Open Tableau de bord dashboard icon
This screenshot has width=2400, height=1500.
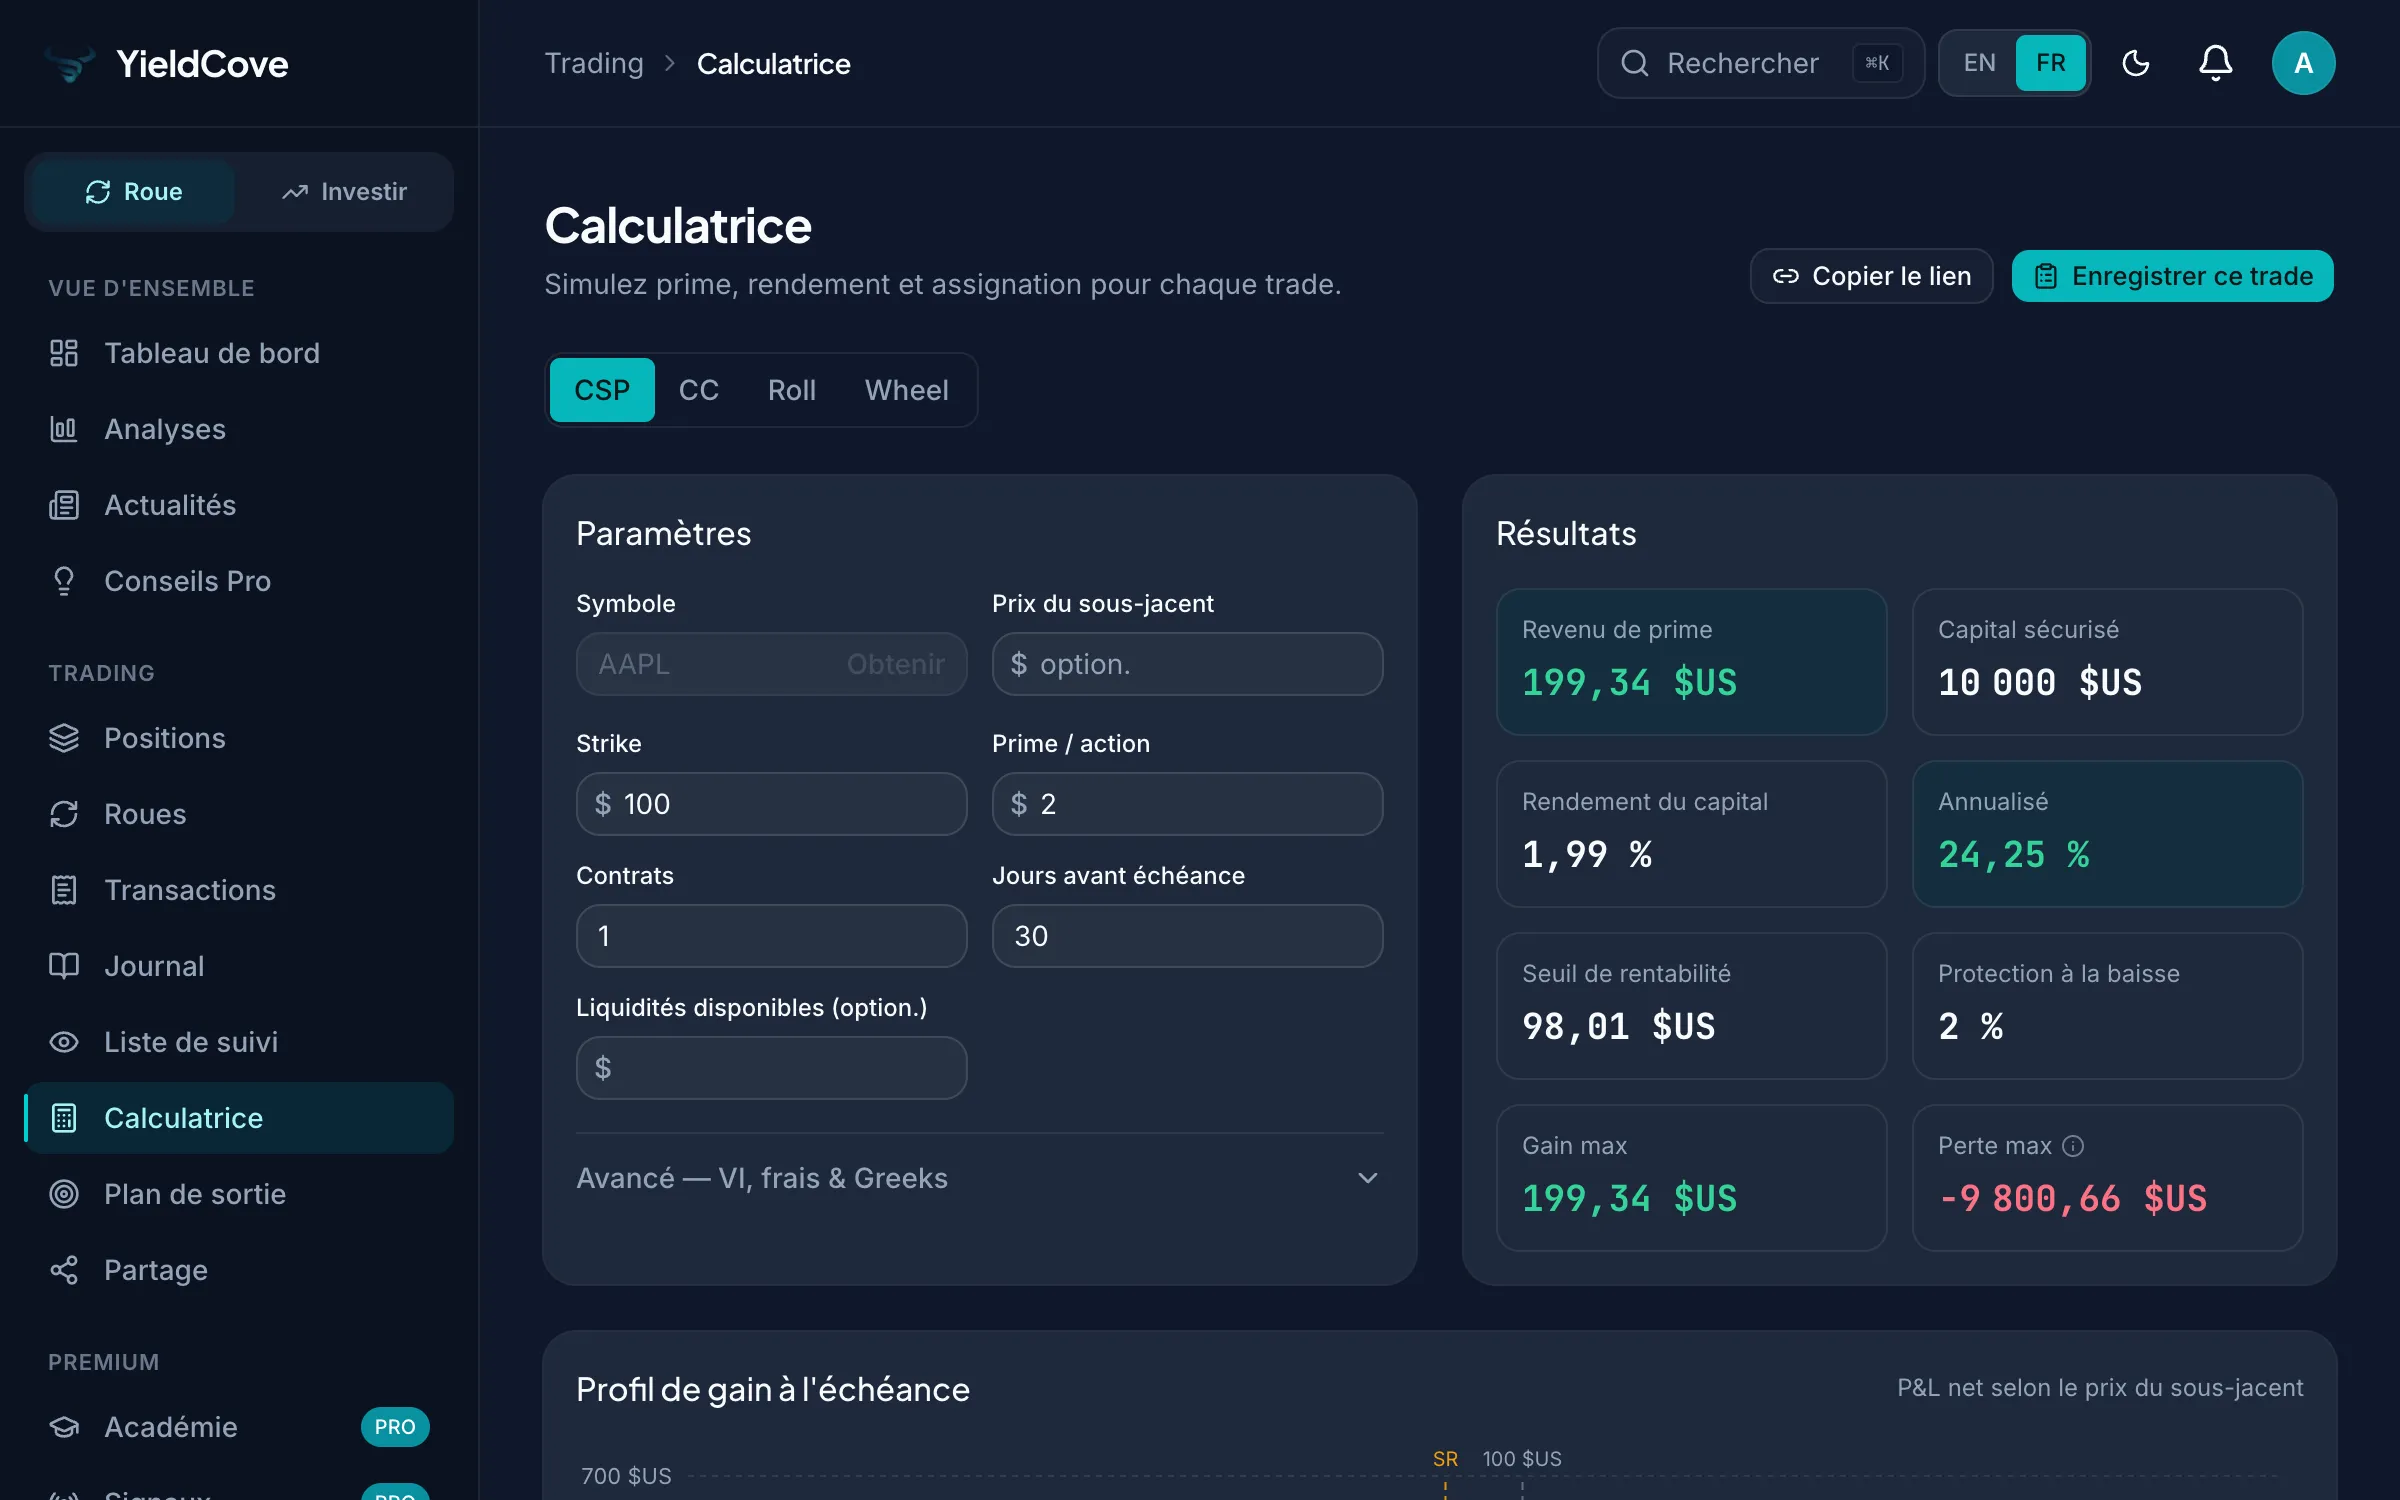pyautogui.click(x=64, y=353)
